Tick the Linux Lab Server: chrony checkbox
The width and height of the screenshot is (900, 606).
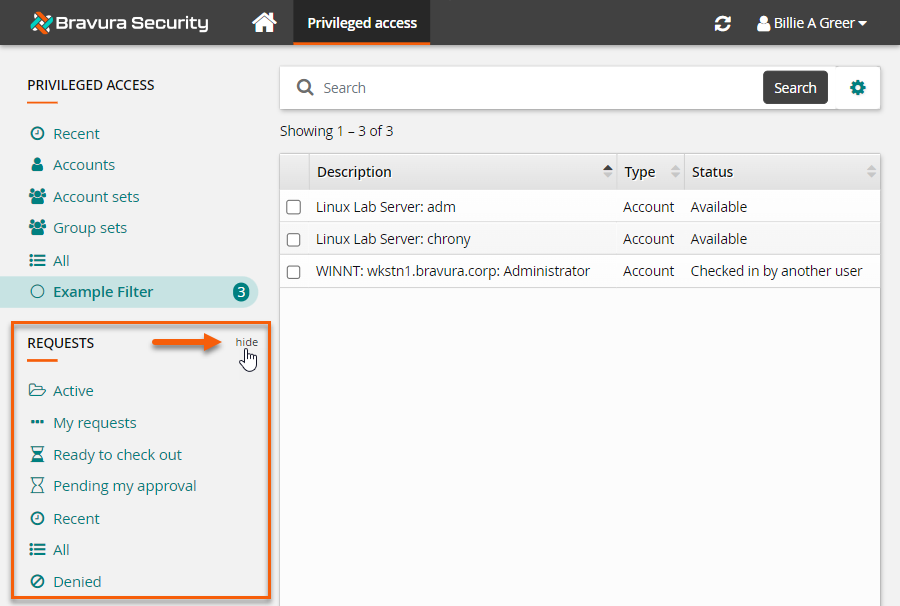click(x=294, y=239)
